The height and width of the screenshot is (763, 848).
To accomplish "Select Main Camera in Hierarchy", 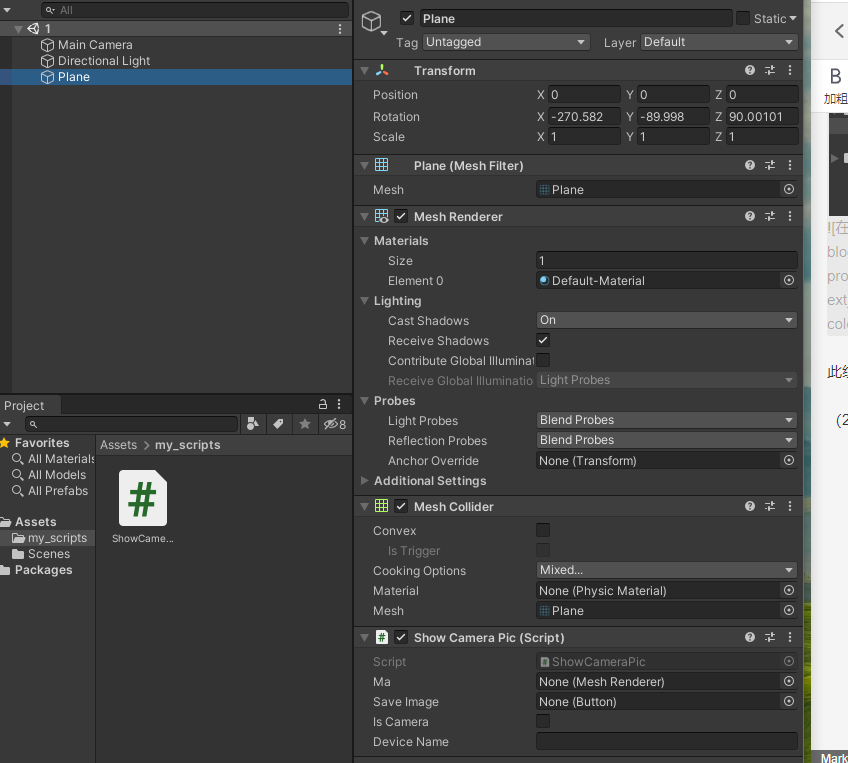I will pyautogui.click(x=95, y=45).
